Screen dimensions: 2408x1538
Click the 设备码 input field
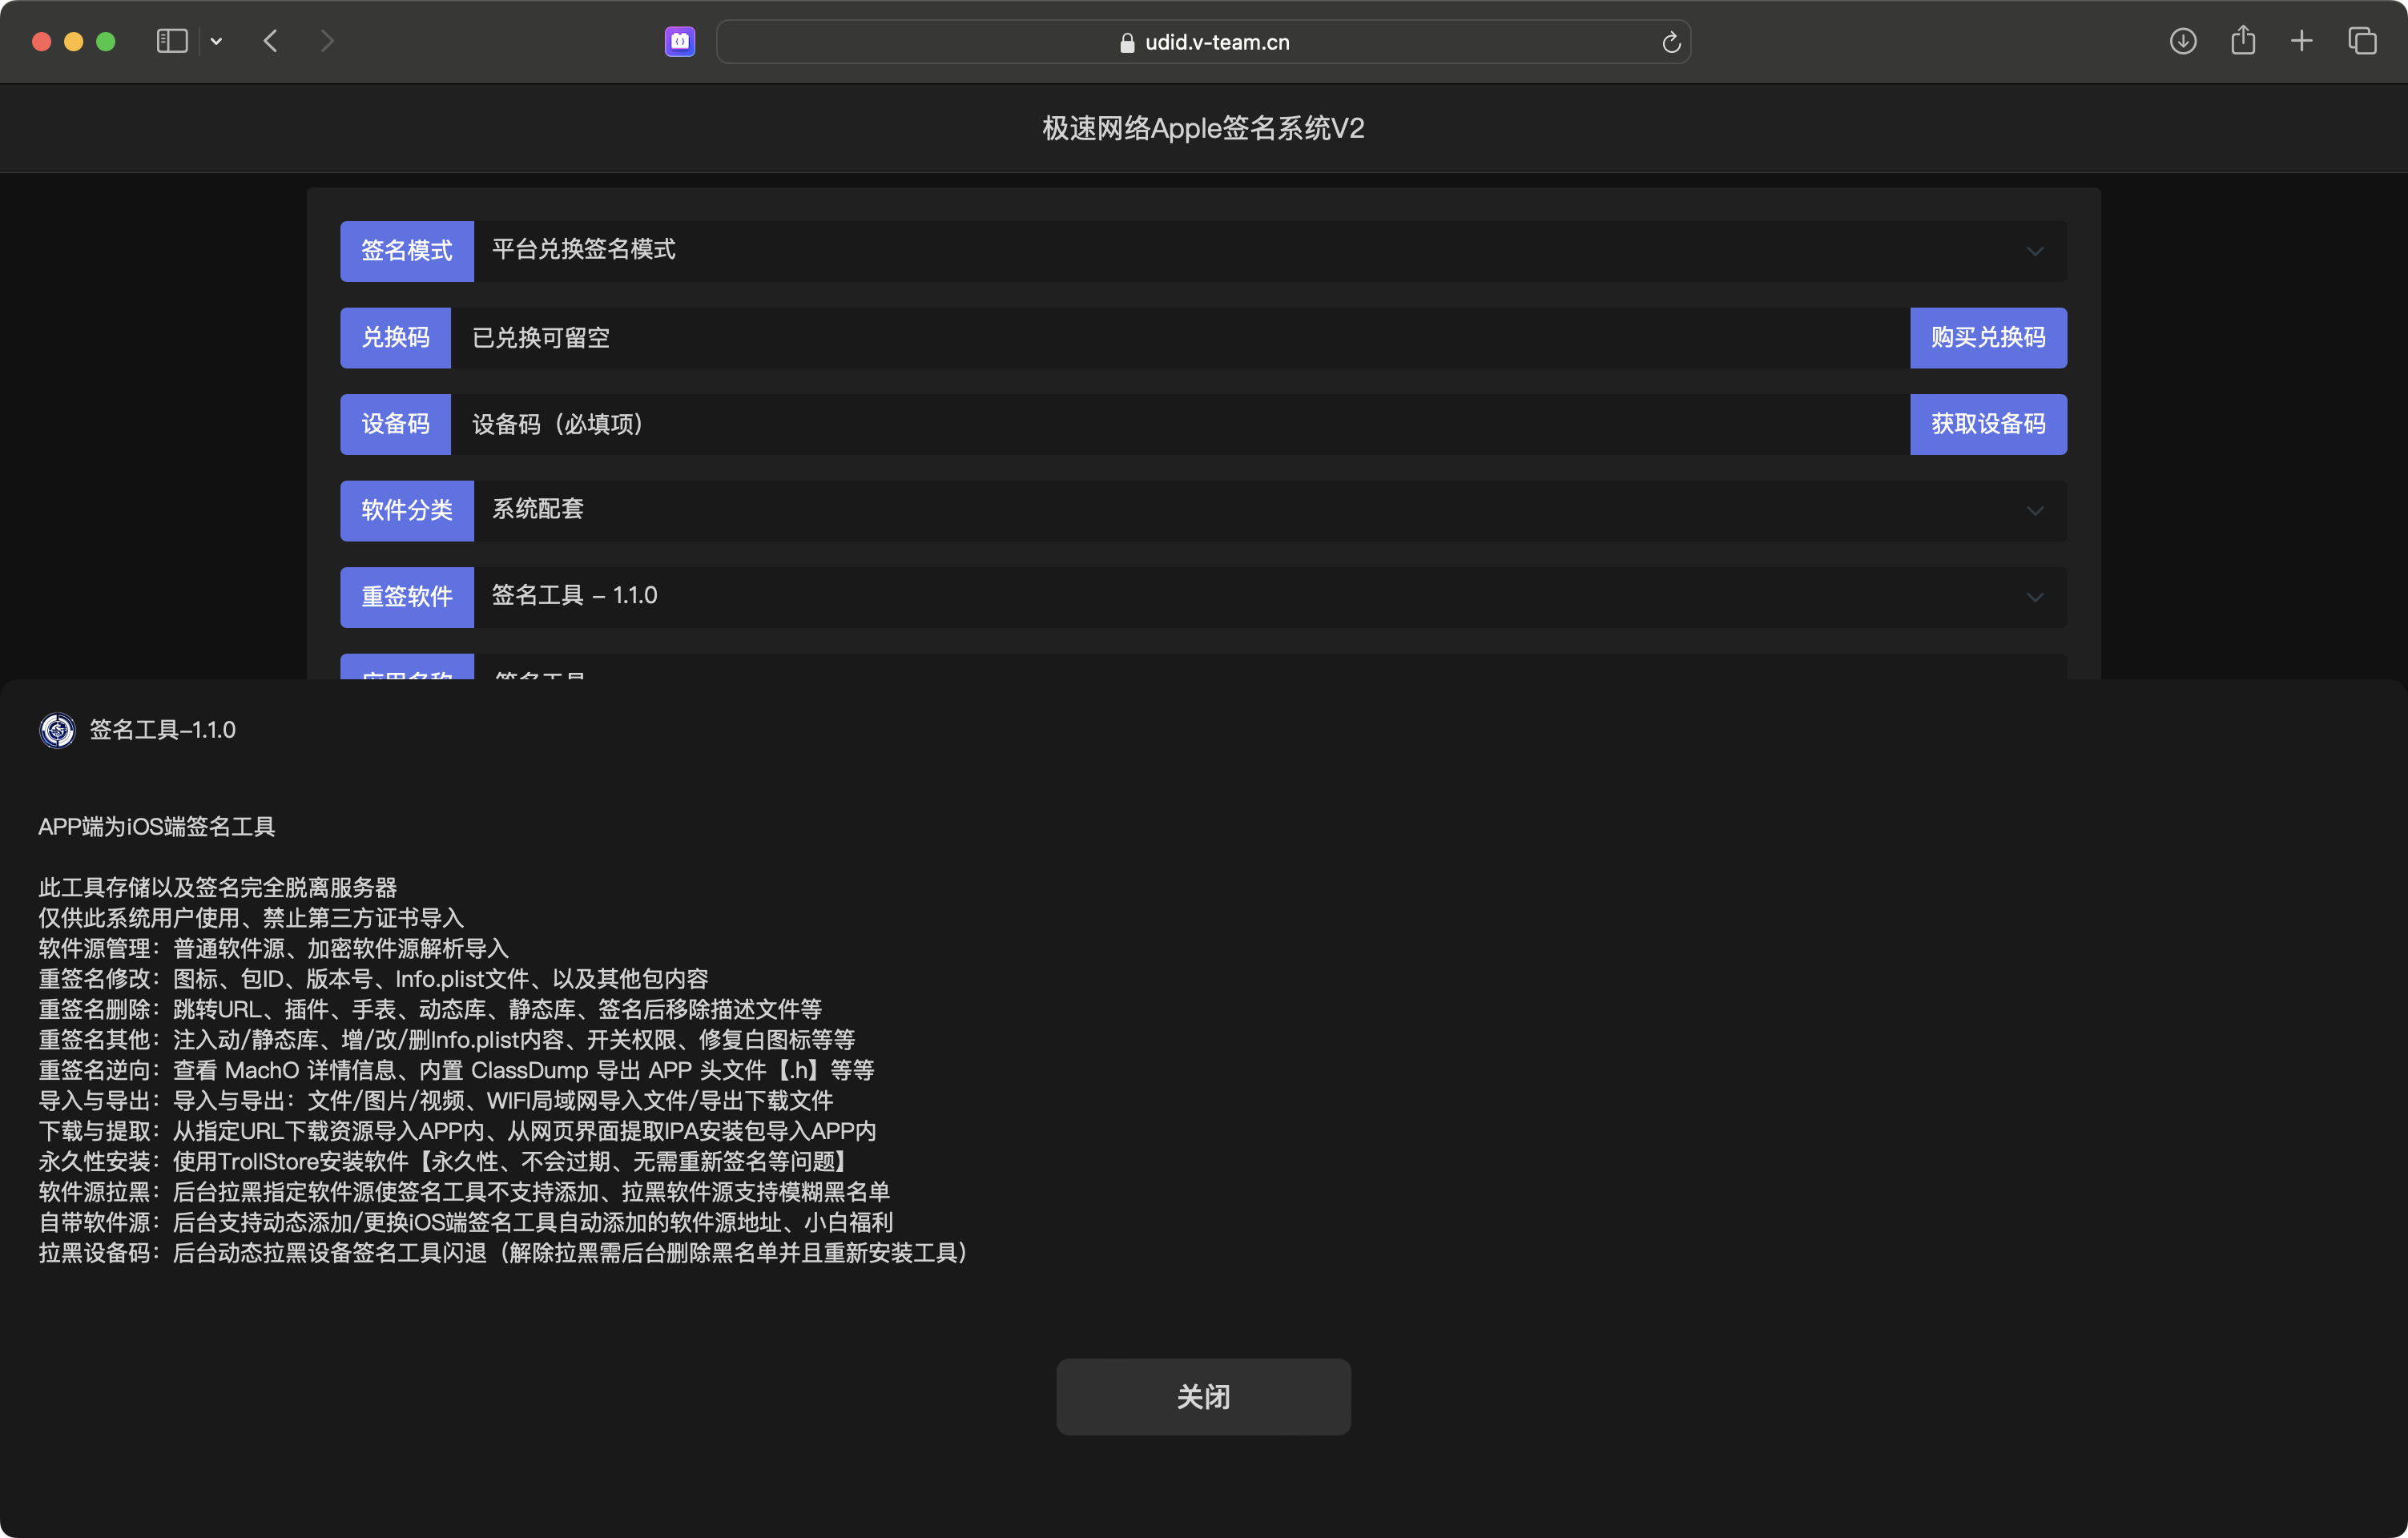point(1180,424)
